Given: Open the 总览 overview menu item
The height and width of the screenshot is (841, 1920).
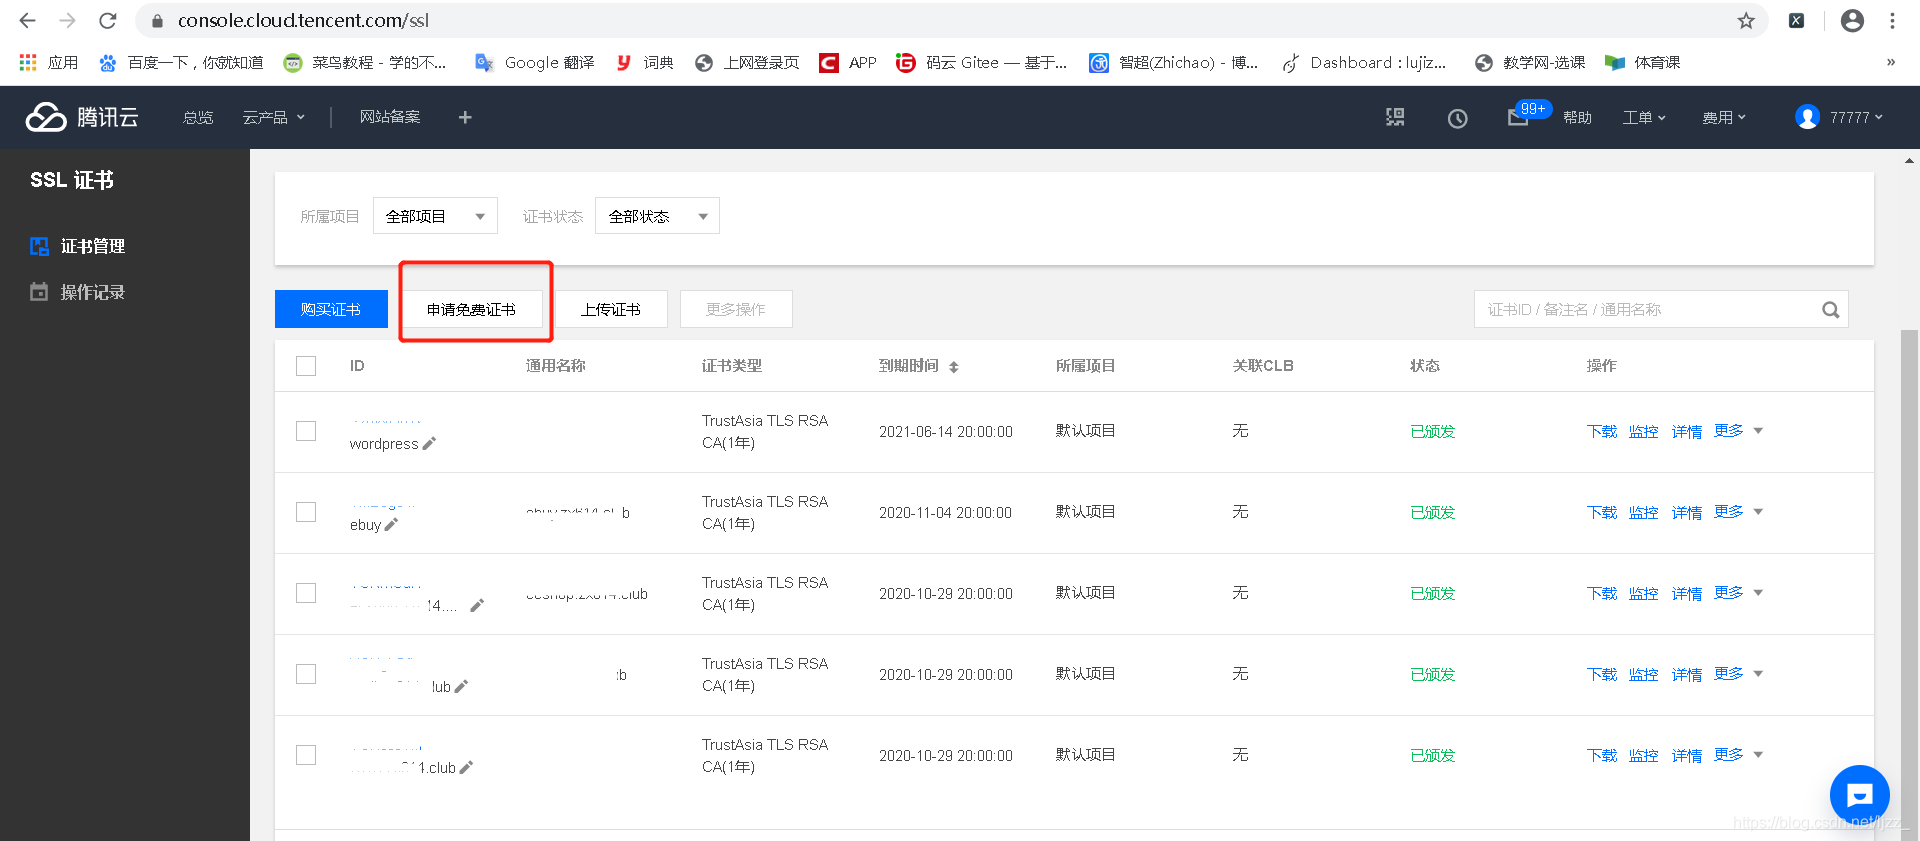Looking at the screenshot, I should [198, 117].
